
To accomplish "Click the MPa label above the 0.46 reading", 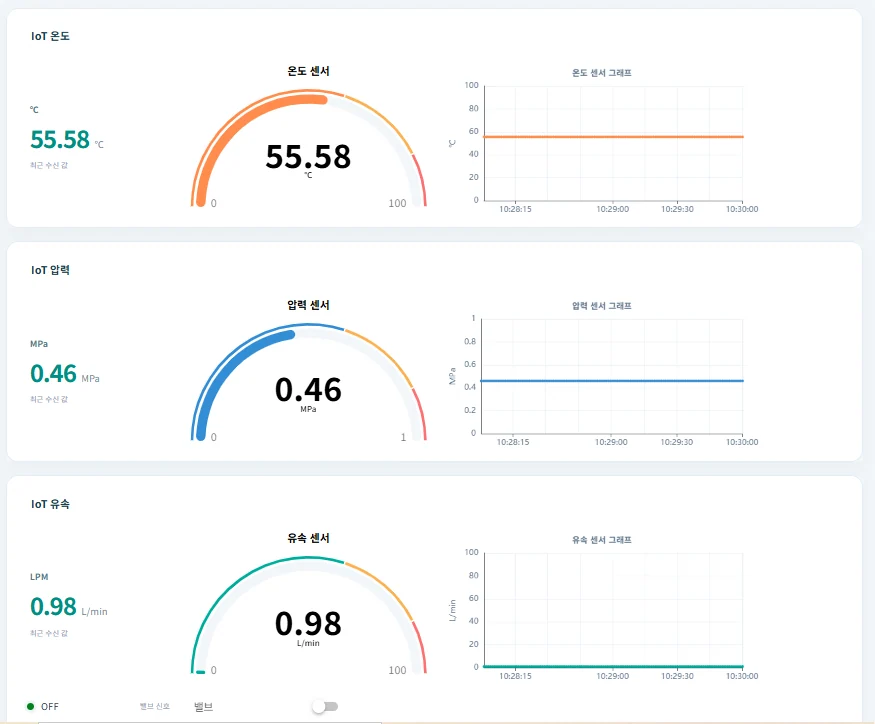I will point(39,344).
